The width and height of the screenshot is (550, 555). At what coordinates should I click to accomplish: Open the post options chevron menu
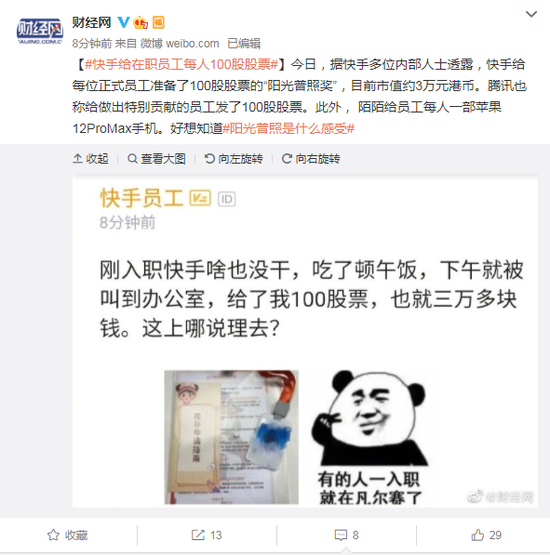(531, 14)
